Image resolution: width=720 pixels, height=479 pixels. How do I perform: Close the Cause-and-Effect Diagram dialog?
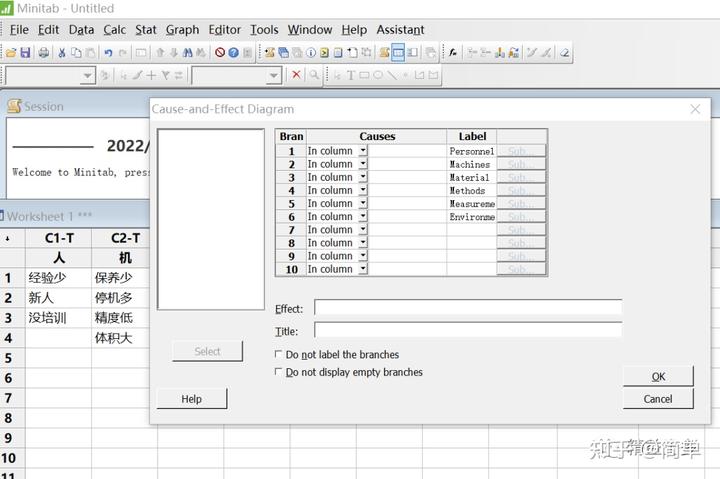(695, 109)
